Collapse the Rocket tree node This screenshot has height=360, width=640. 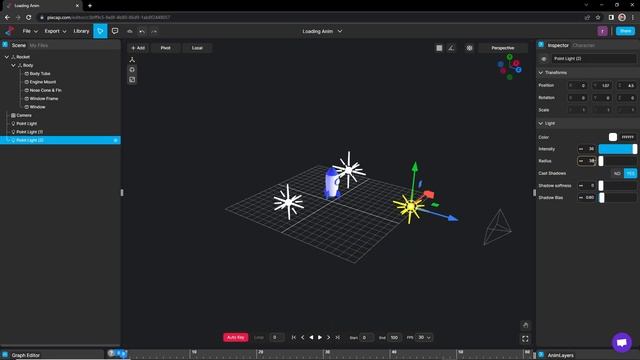(x=7, y=57)
